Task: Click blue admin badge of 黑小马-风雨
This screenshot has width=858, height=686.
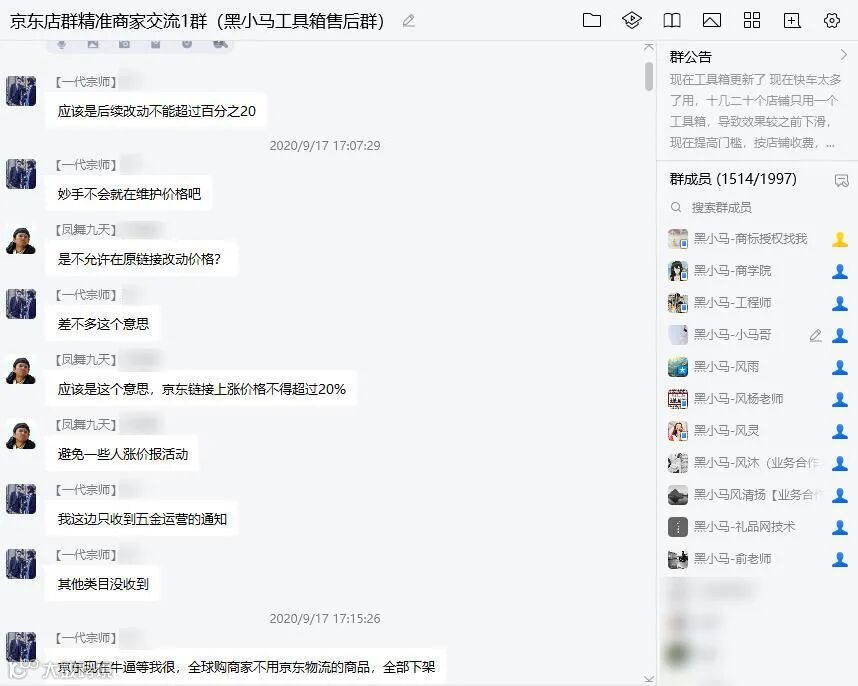Action: [x=839, y=367]
